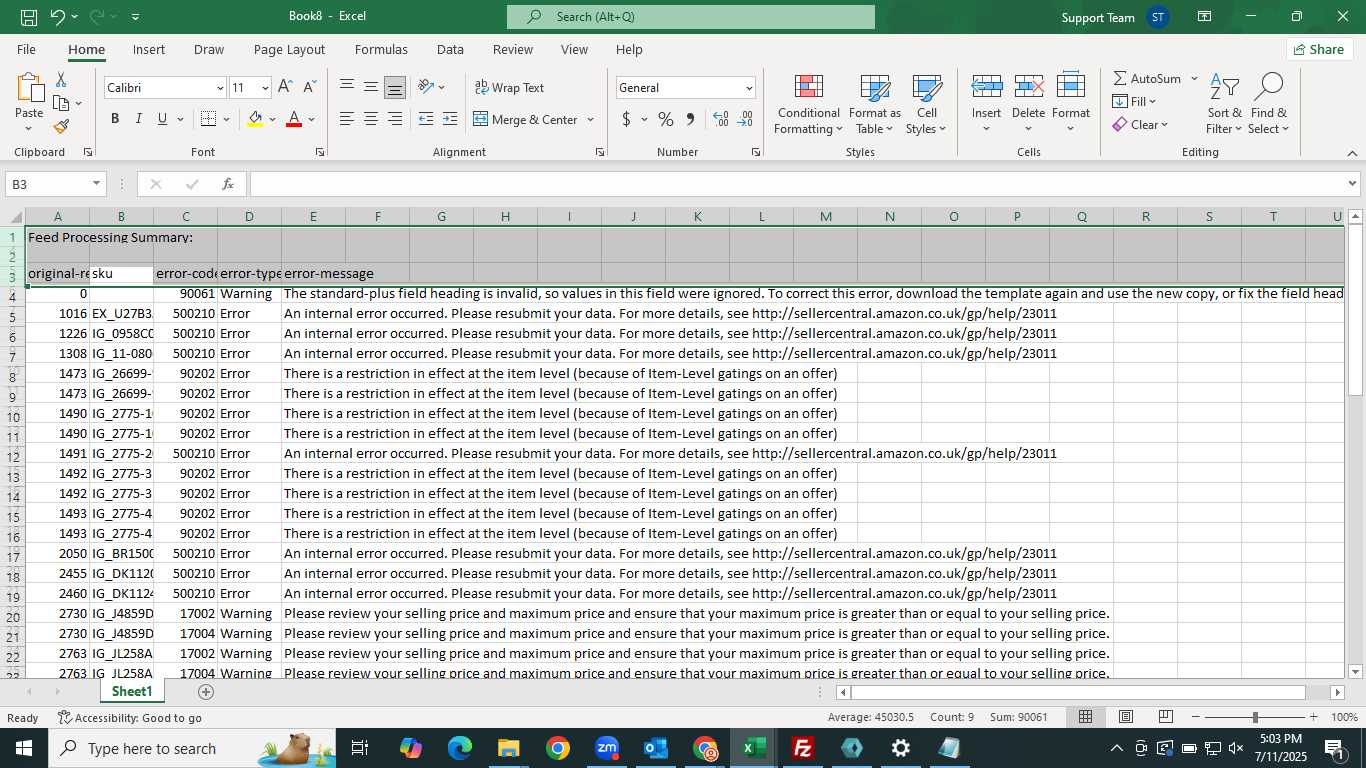
Task: Open the Name Box dropdown arrow
Action: pos(97,184)
